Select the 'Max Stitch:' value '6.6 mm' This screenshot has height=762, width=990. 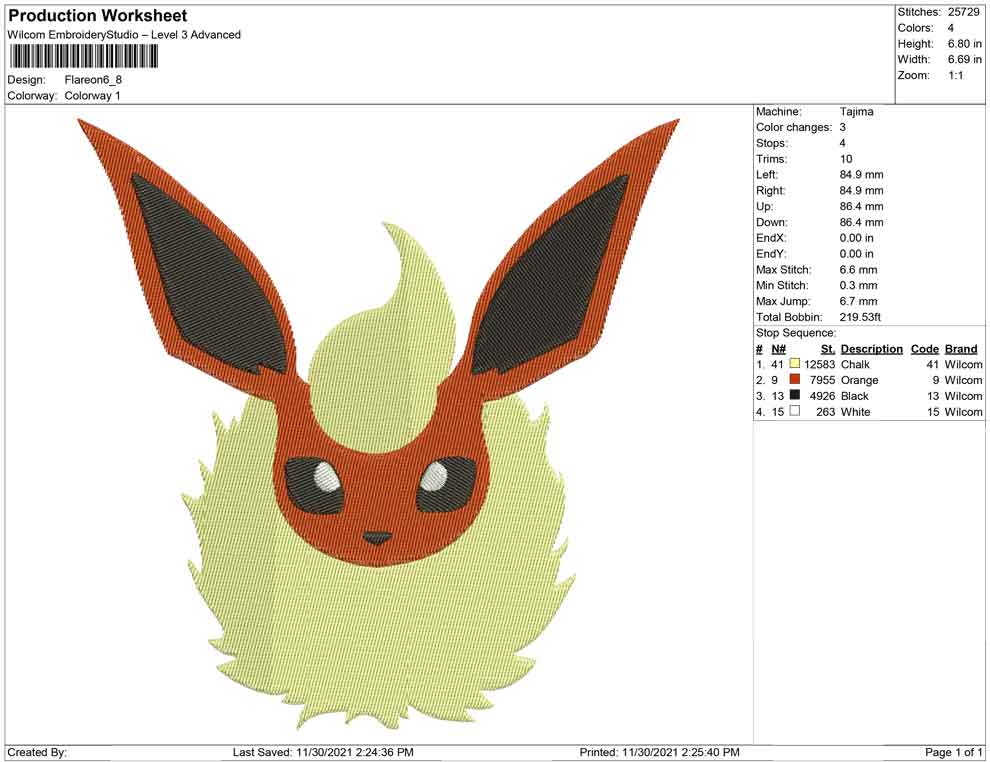point(859,270)
